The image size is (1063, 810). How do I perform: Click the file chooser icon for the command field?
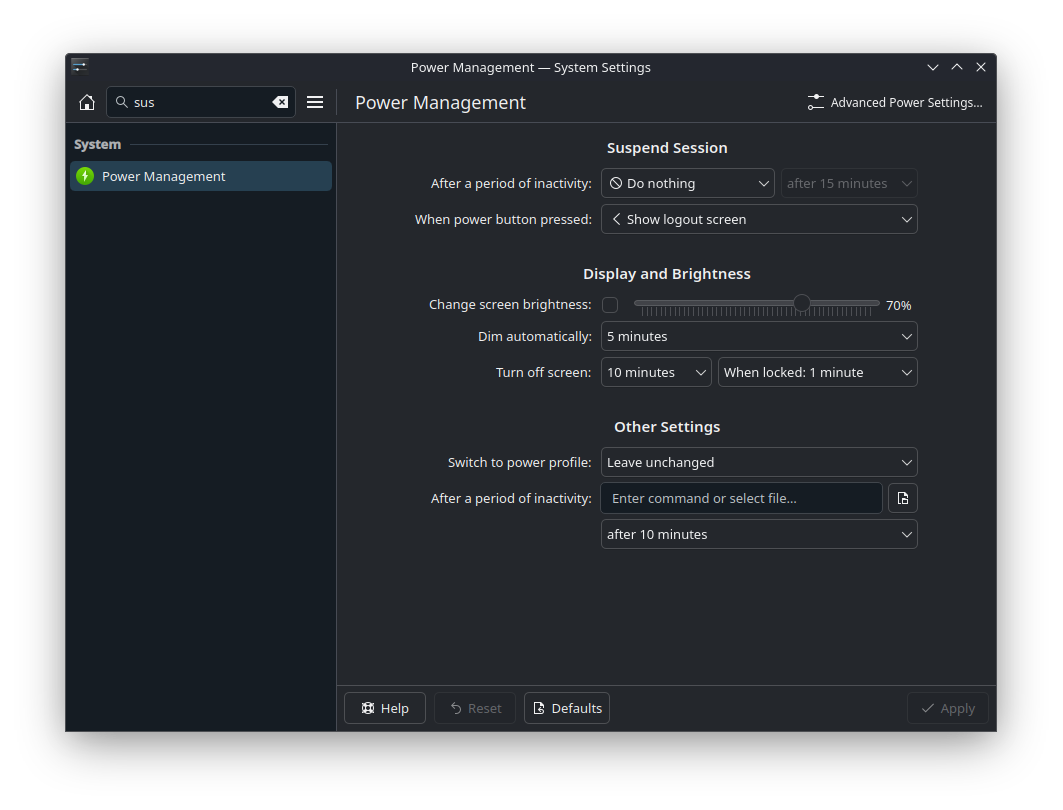tap(903, 498)
